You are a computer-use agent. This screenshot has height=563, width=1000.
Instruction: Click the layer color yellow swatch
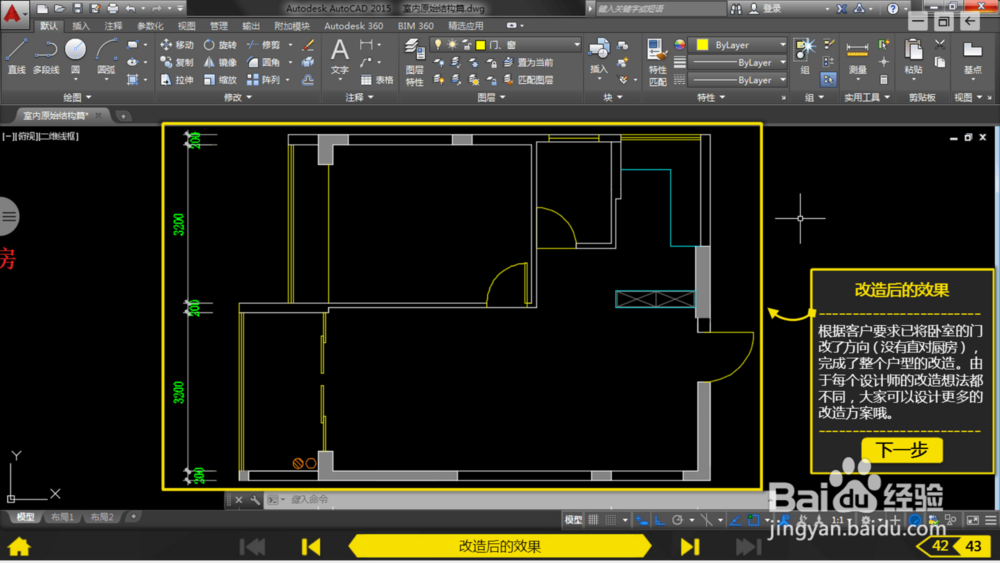point(480,45)
